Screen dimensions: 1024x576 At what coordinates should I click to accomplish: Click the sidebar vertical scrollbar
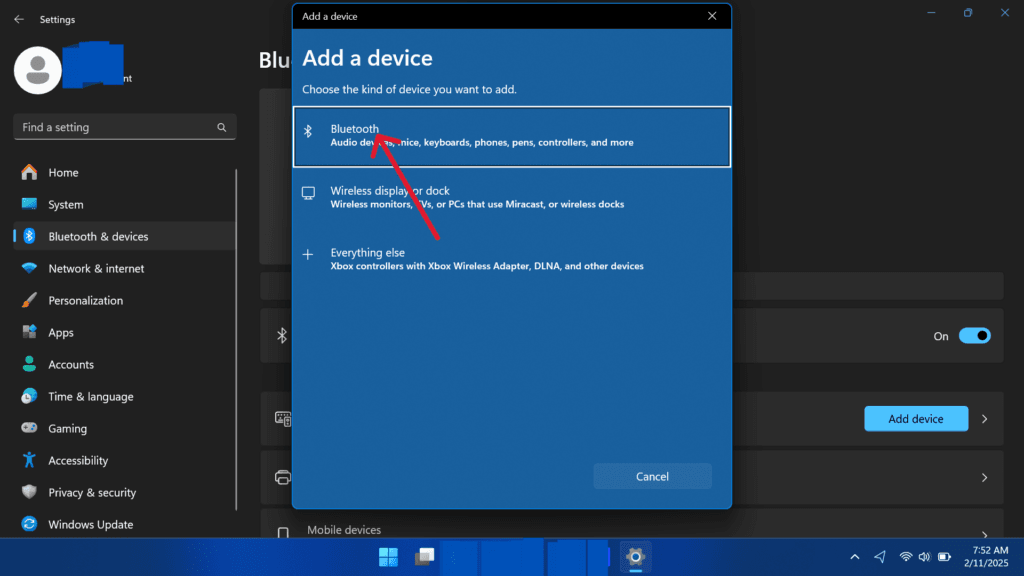tap(236, 340)
